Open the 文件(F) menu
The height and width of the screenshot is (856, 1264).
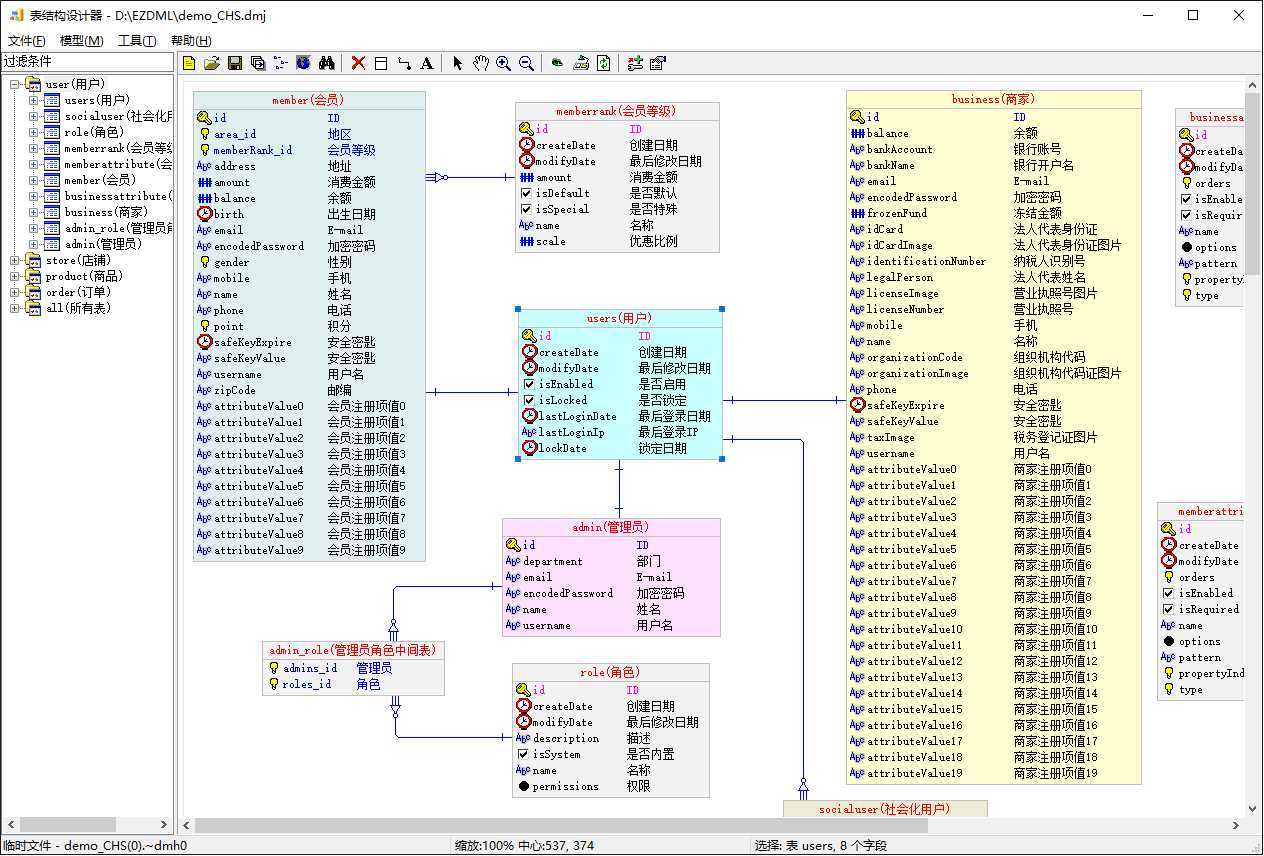point(26,41)
